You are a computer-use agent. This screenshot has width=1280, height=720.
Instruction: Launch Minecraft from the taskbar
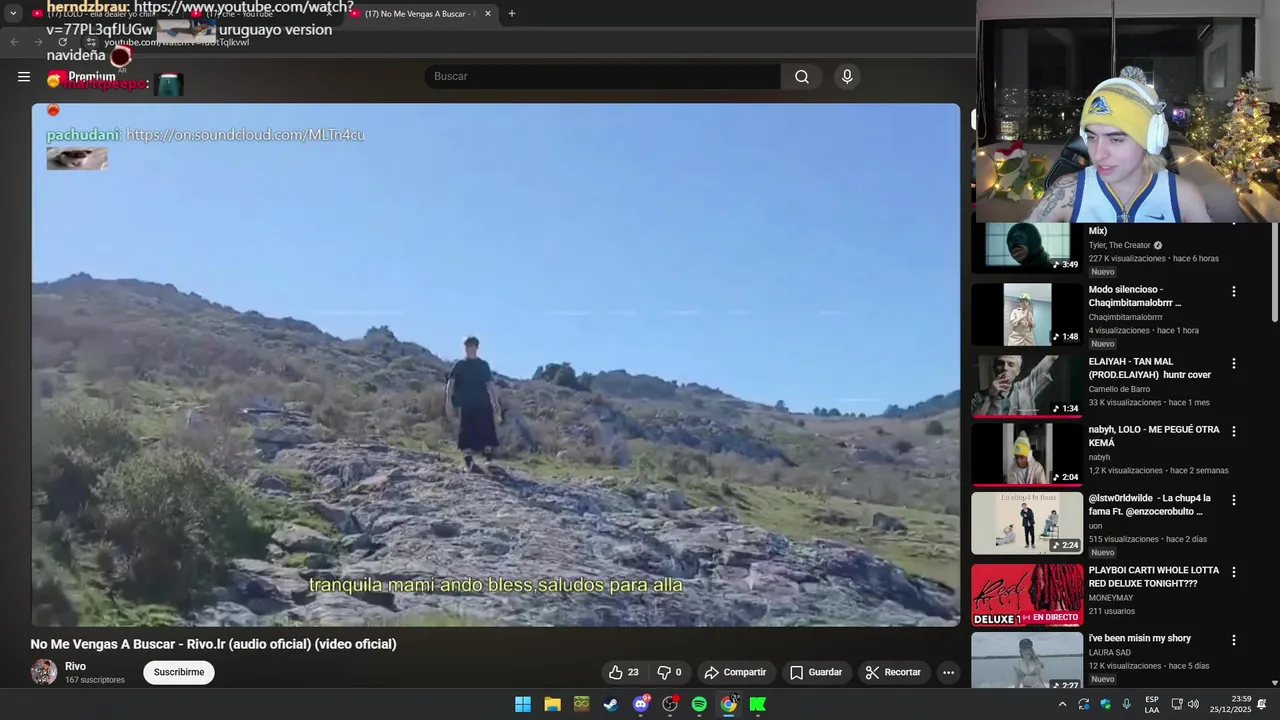tap(581, 704)
